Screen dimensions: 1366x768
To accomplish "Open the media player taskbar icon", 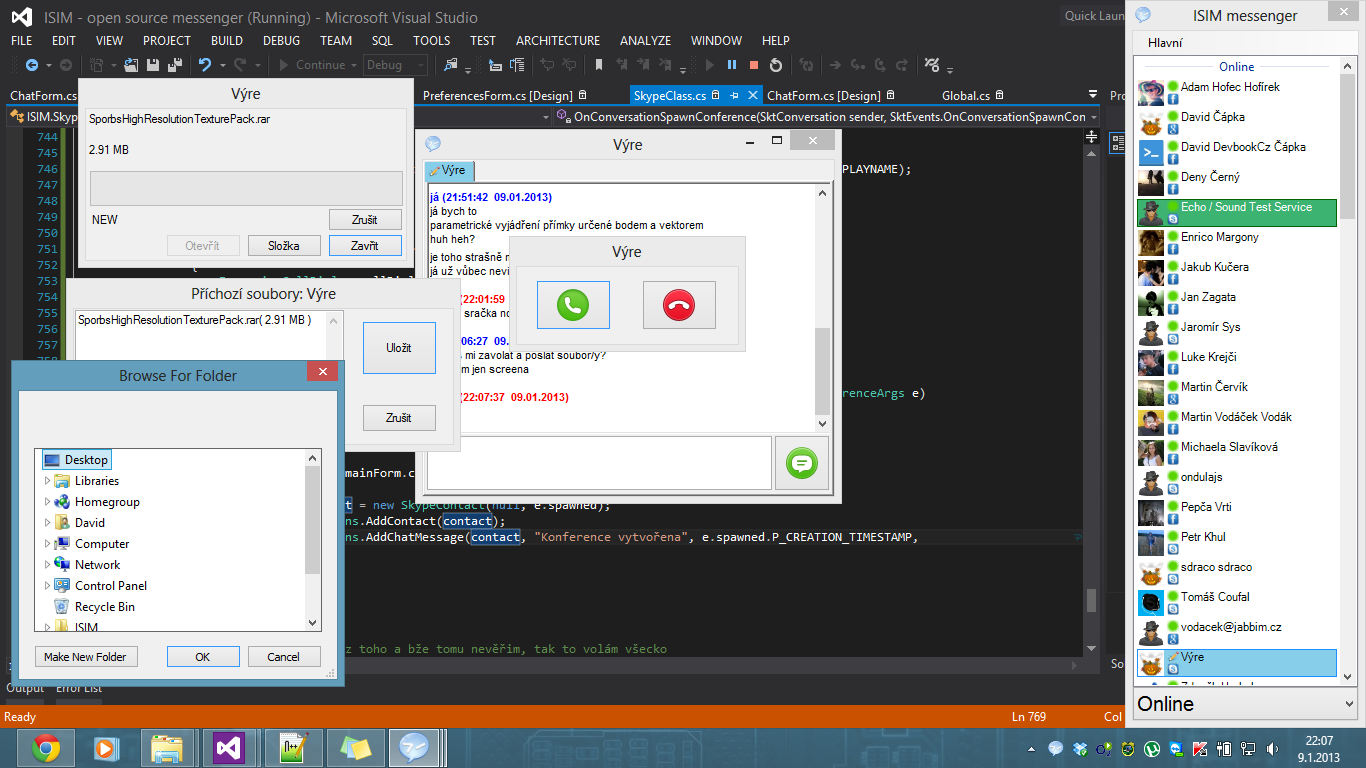I will click(105, 747).
